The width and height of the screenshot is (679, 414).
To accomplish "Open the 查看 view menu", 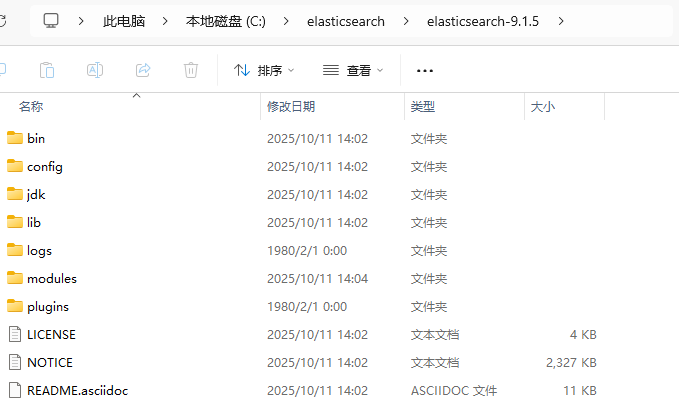I will click(x=353, y=70).
